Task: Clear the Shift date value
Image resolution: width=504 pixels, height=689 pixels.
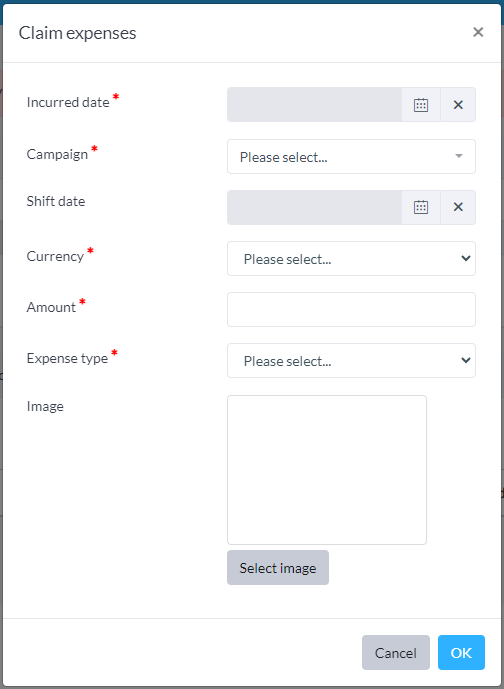Action: [x=458, y=207]
